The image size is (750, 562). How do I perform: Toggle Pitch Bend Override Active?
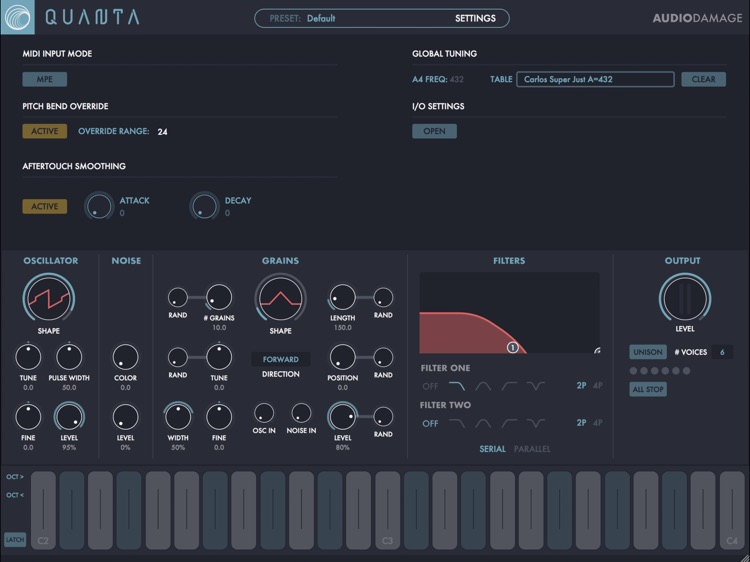coord(44,131)
